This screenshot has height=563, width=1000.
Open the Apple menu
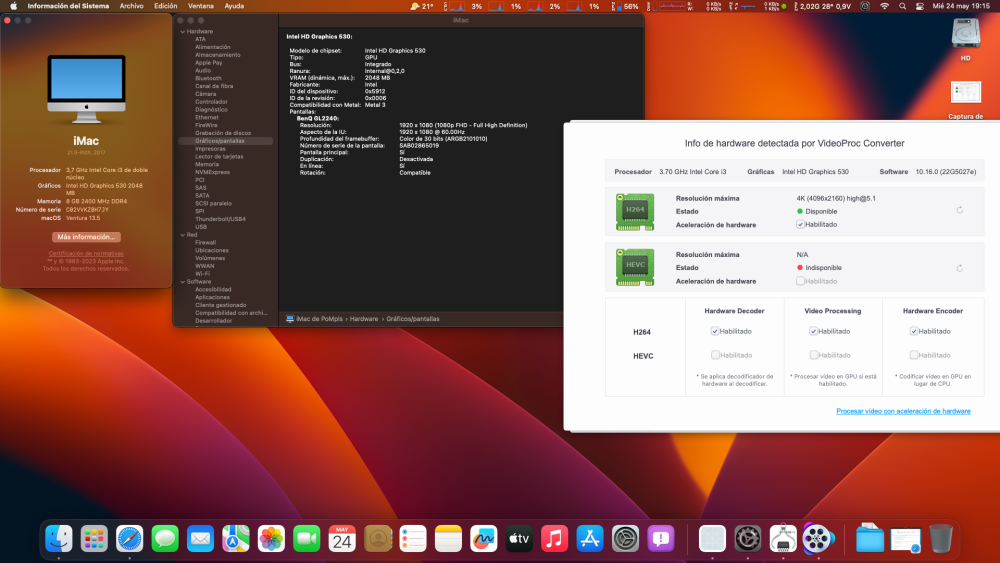[x=13, y=6]
